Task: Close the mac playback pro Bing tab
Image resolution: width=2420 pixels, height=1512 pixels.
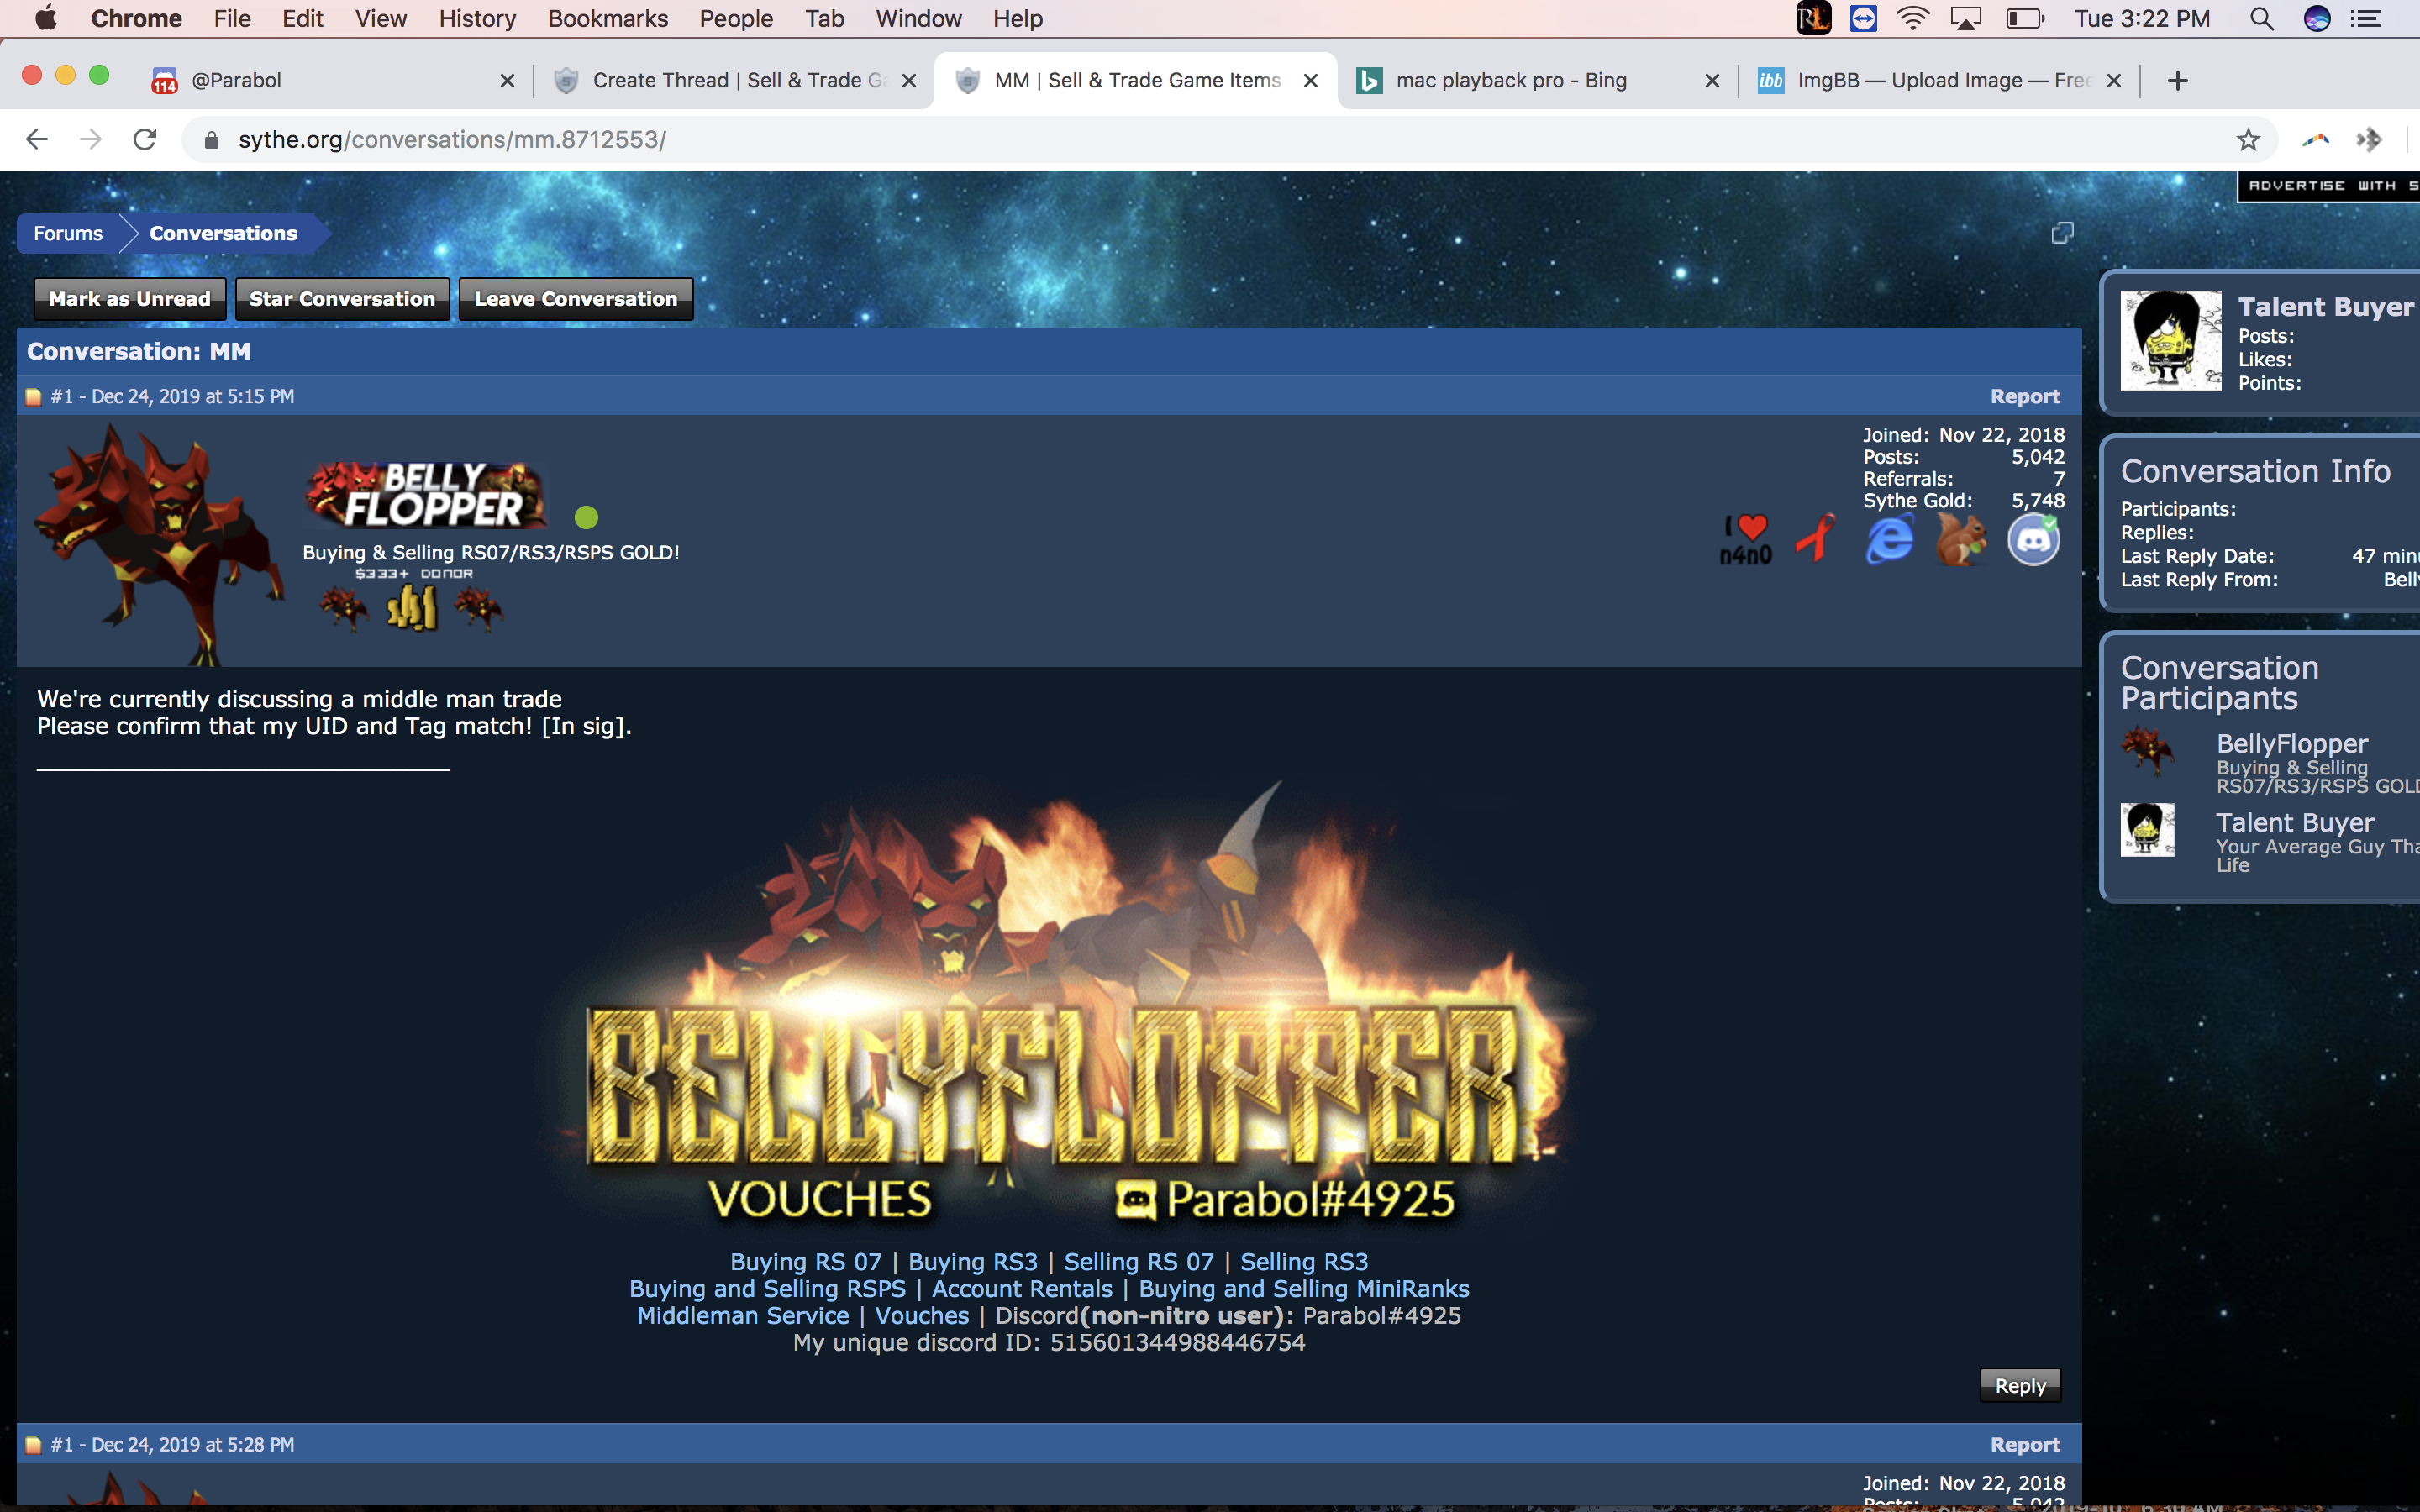Action: [x=1713, y=80]
